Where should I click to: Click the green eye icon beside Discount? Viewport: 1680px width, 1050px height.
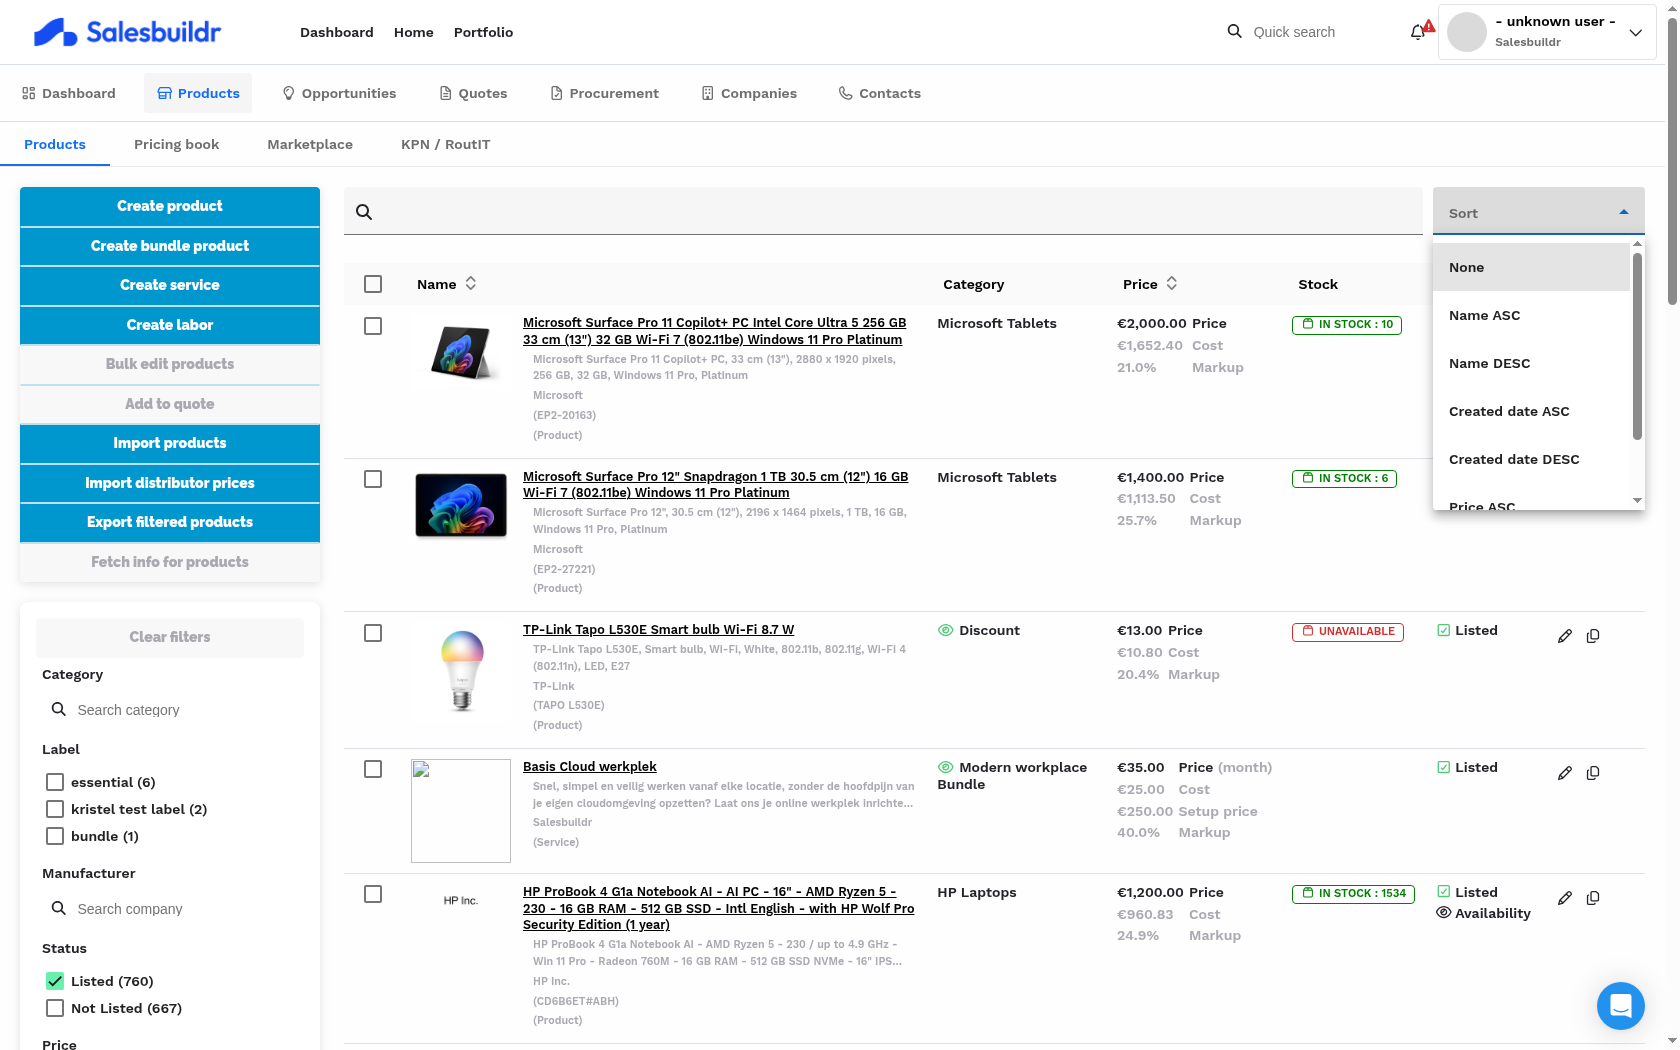(945, 630)
